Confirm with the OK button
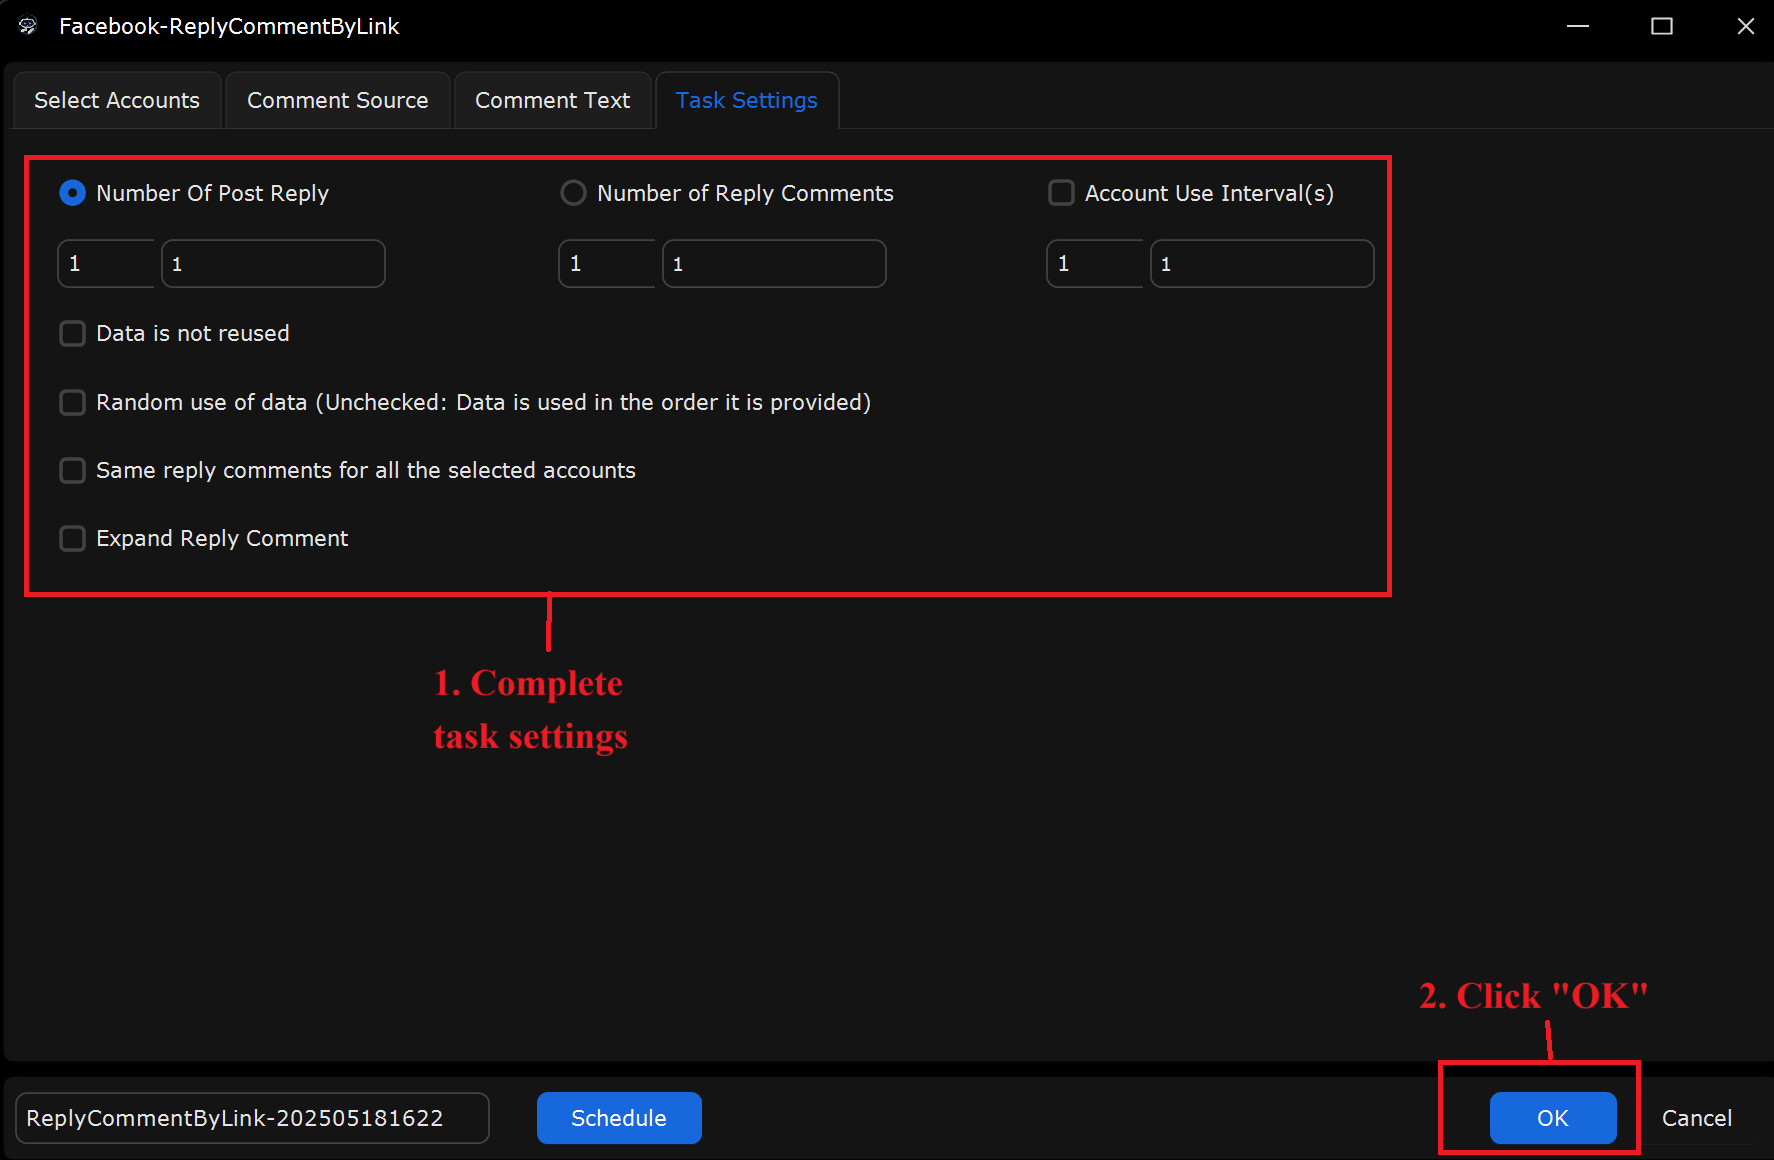1774x1160 pixels. [1553, 1118]
